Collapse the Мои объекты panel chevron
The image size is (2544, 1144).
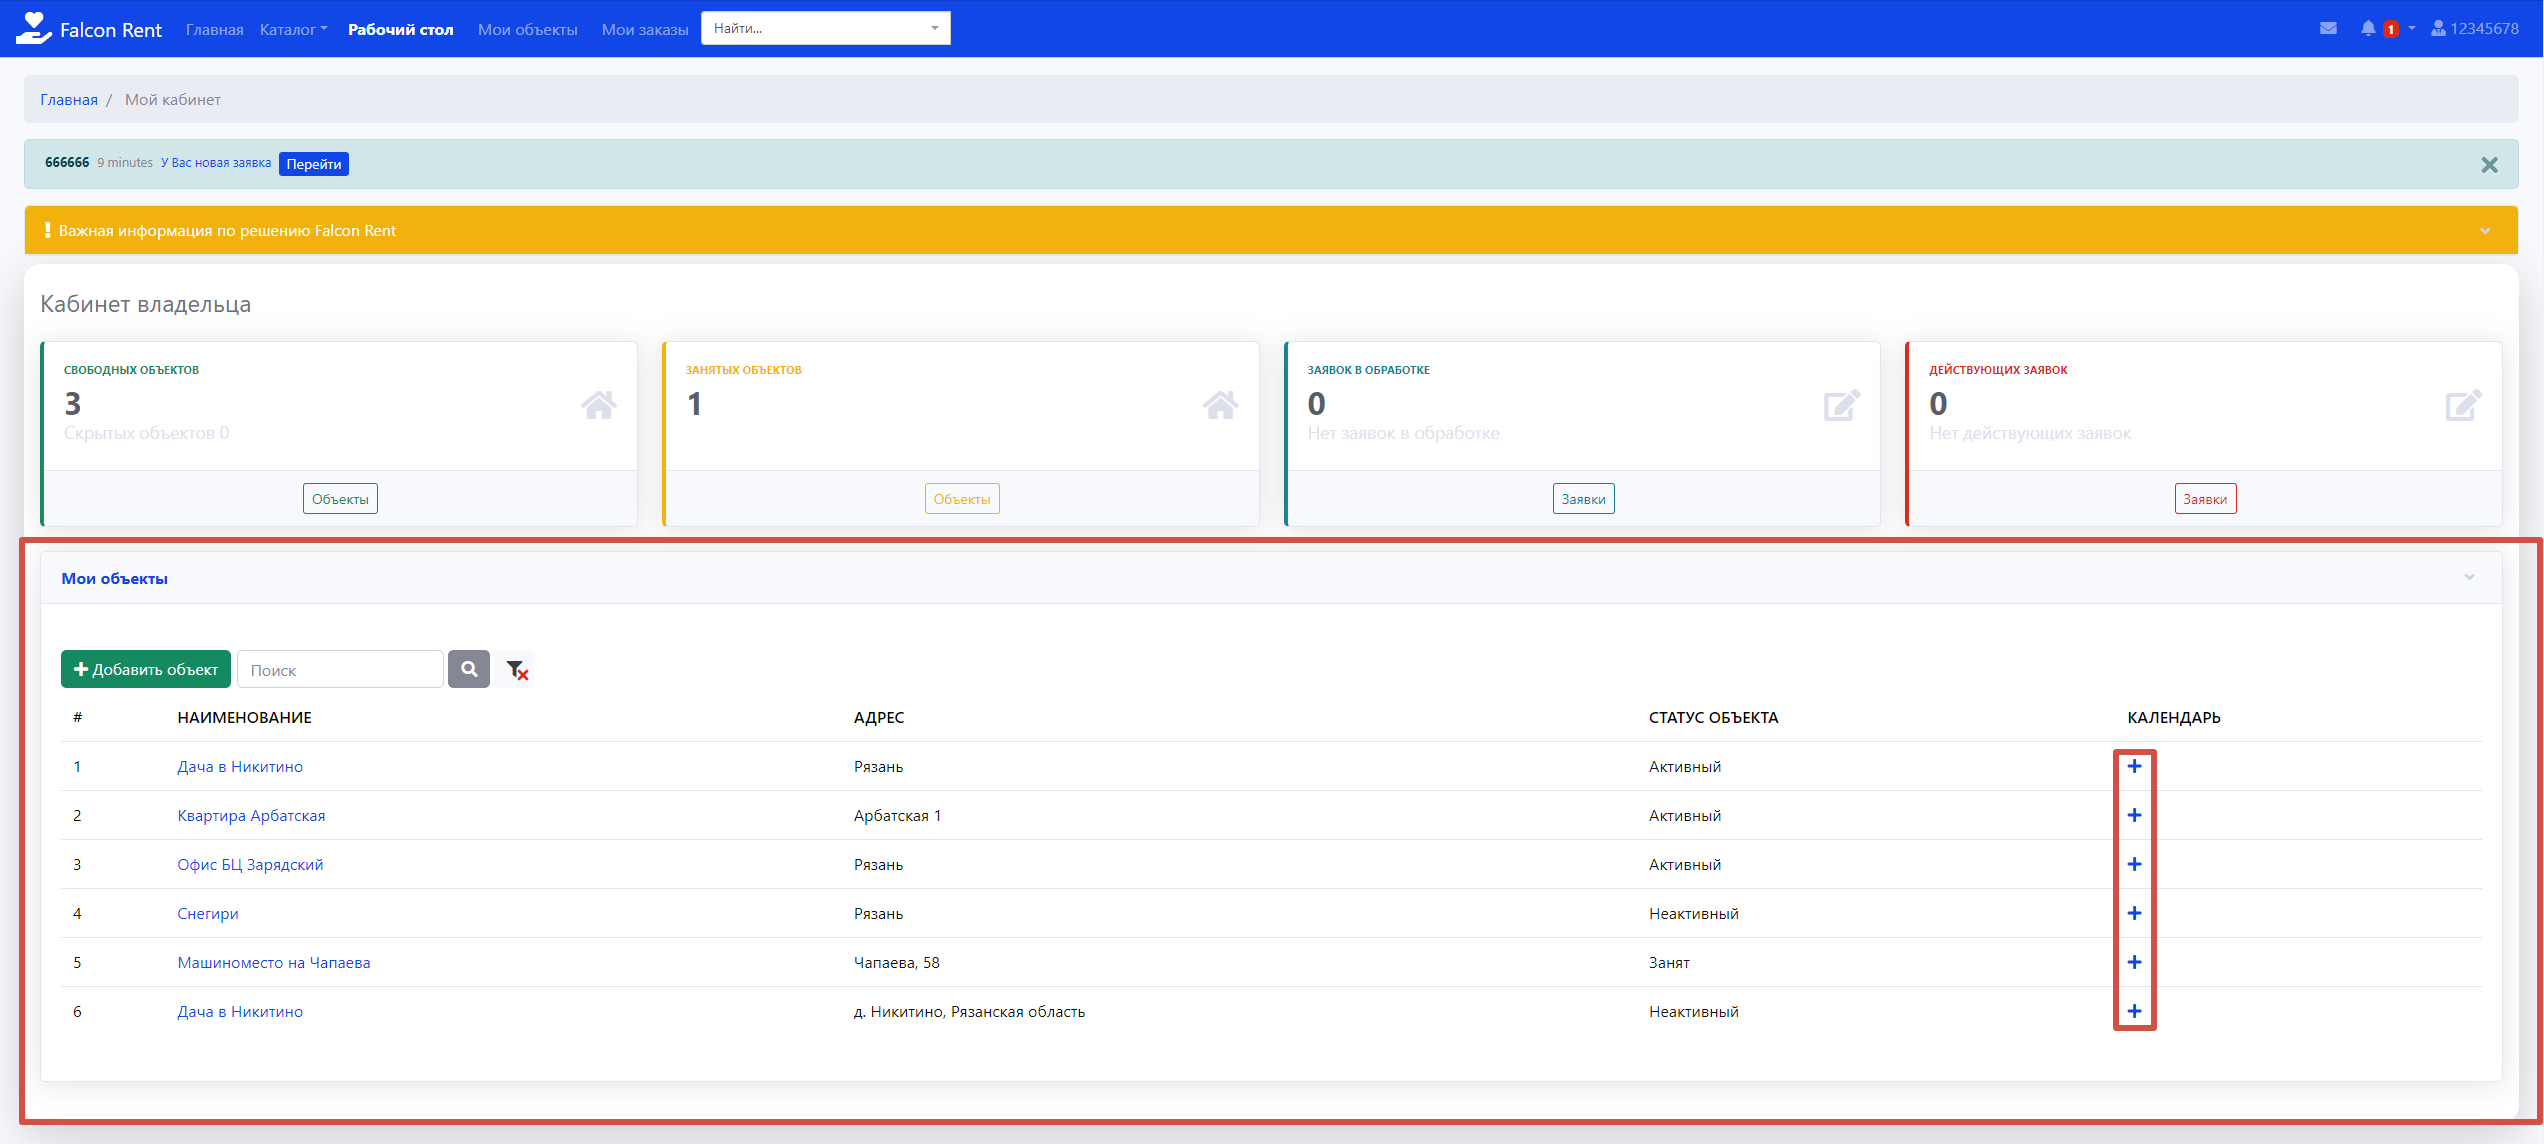pyautogui.click(x=2469, y=577)
